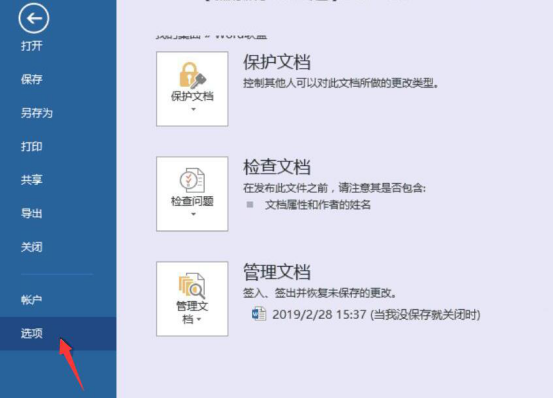Click the Word file icon beside 2019/2/28
This screenshot has width=554, height=398.
259,314
